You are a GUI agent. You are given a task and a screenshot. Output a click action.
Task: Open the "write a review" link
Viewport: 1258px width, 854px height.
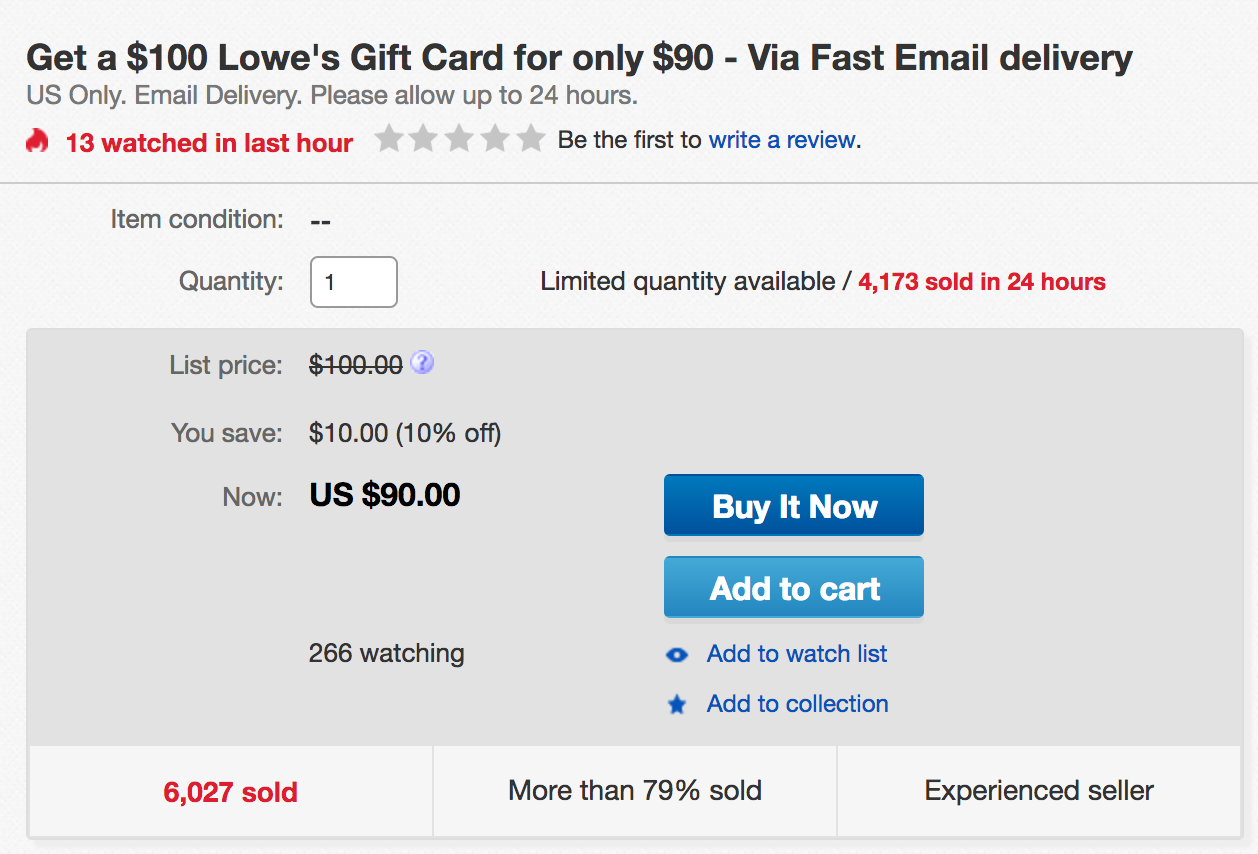(782, 140)
